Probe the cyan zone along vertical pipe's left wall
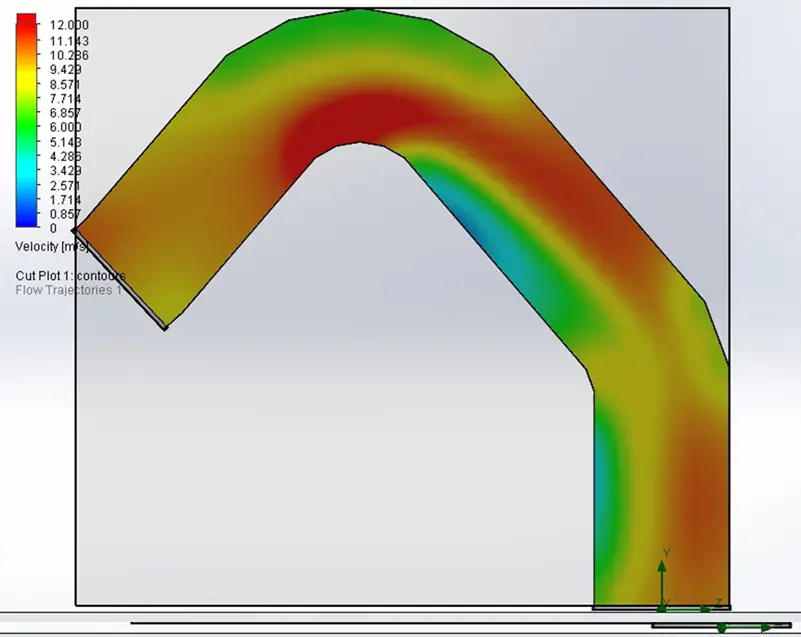 pos(604,475)
